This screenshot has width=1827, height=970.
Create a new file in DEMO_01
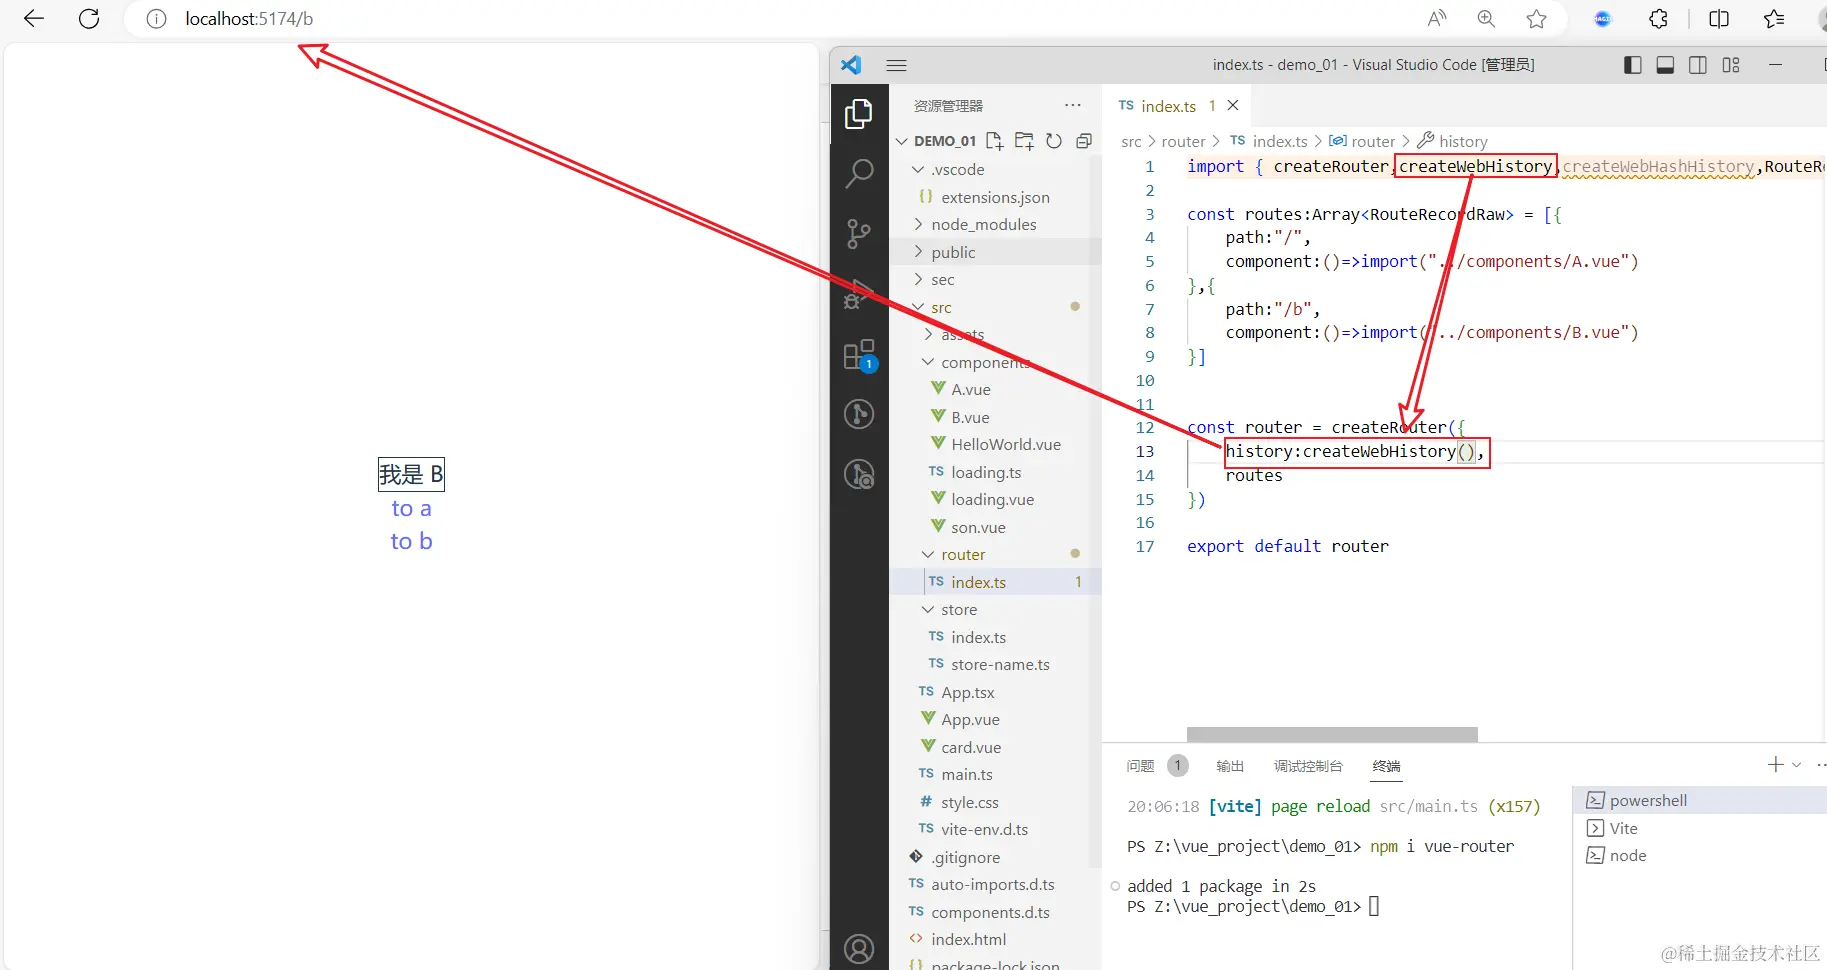click(x=994, y=141)
